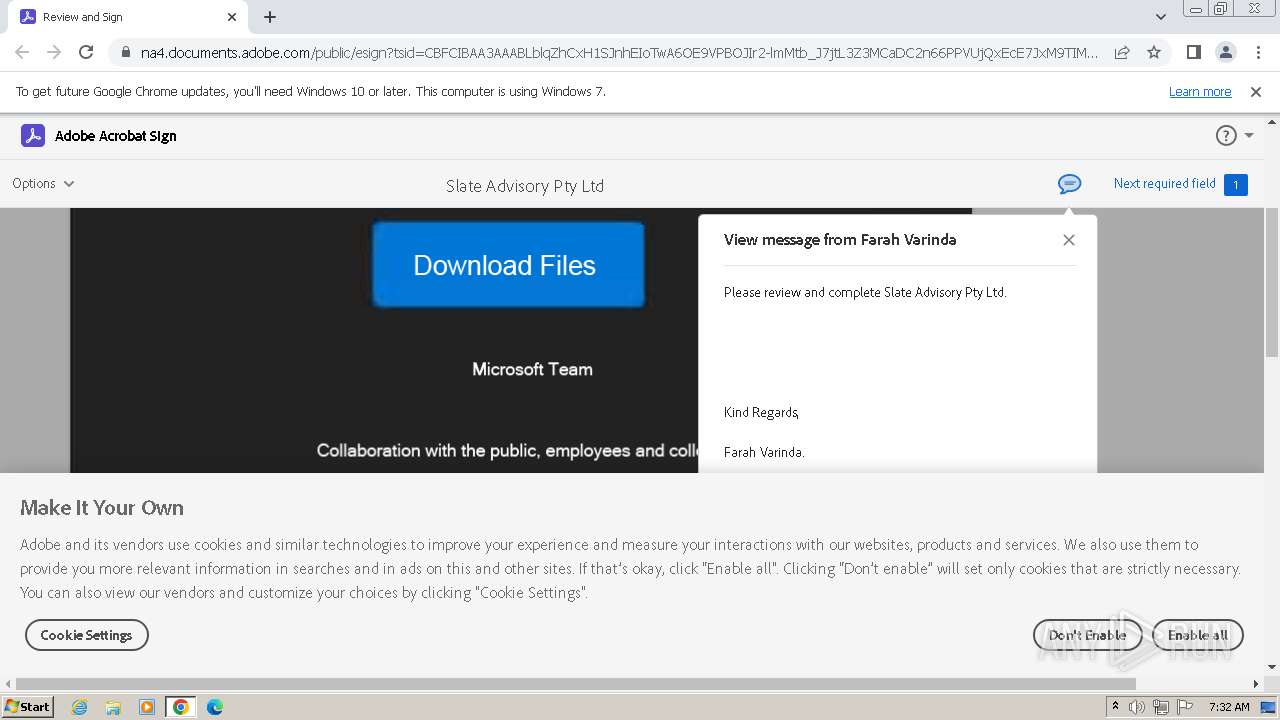Open the Learn more link
Viewport: 1280px width, 720px height.
point(1200,92)
